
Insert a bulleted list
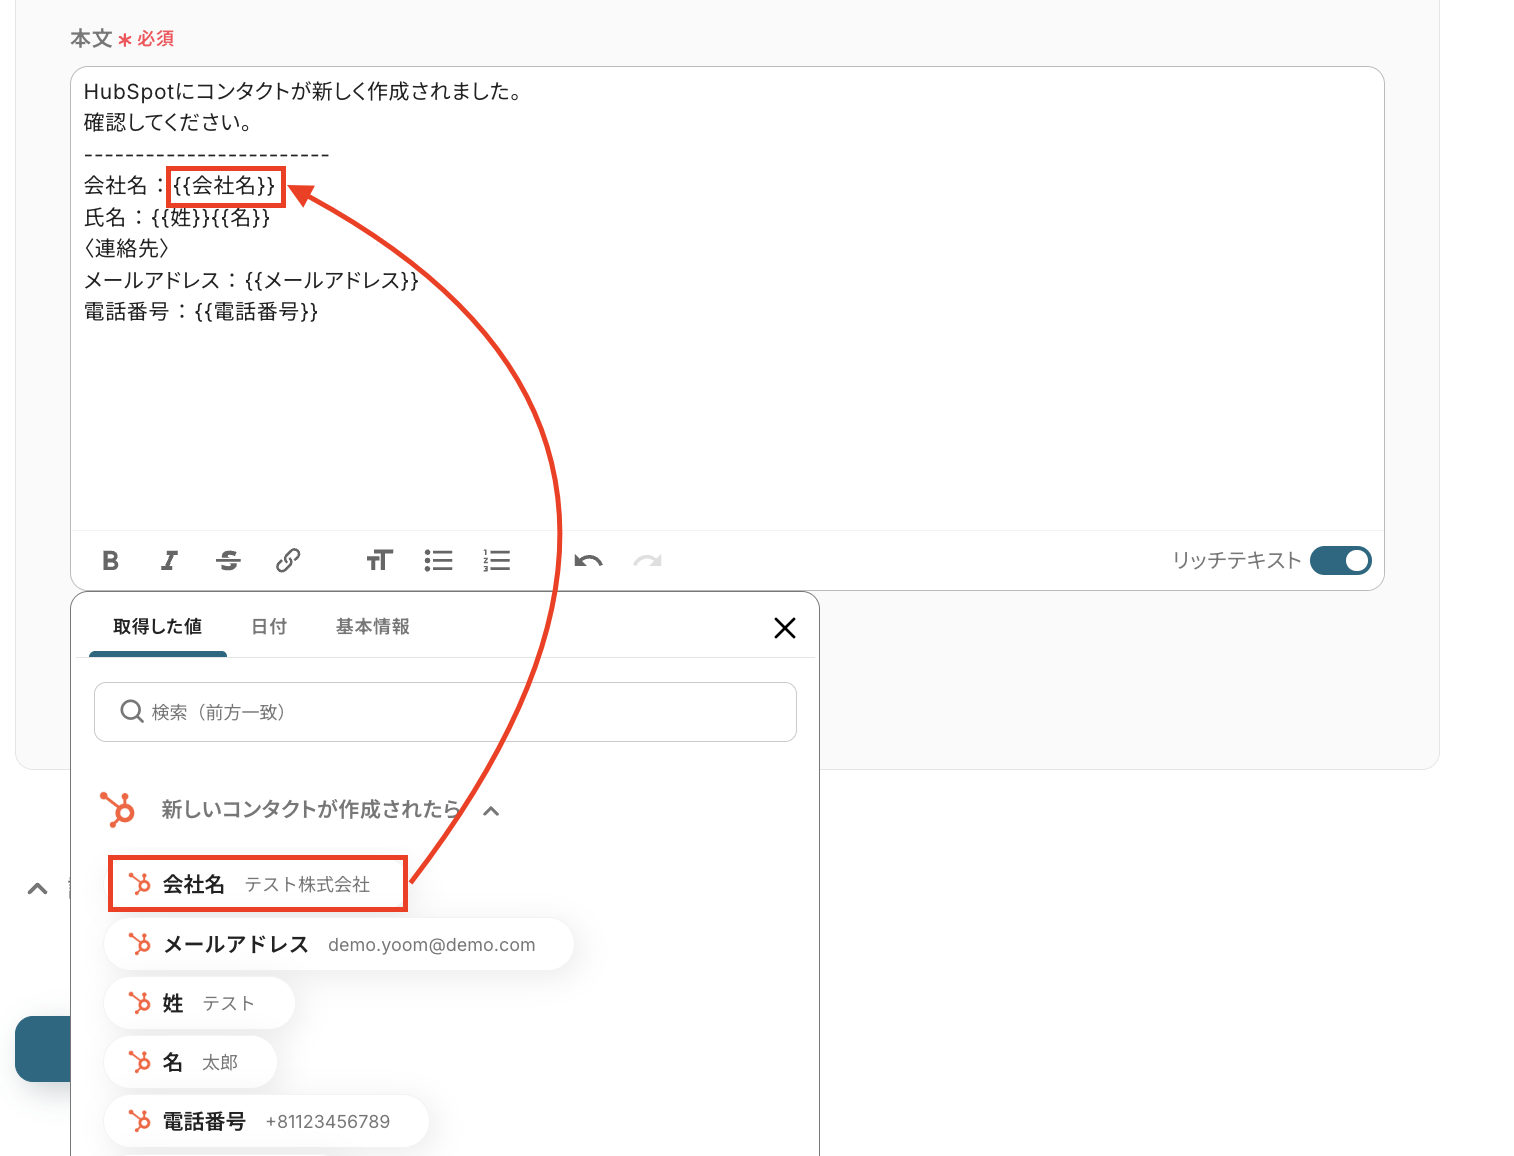438,561
